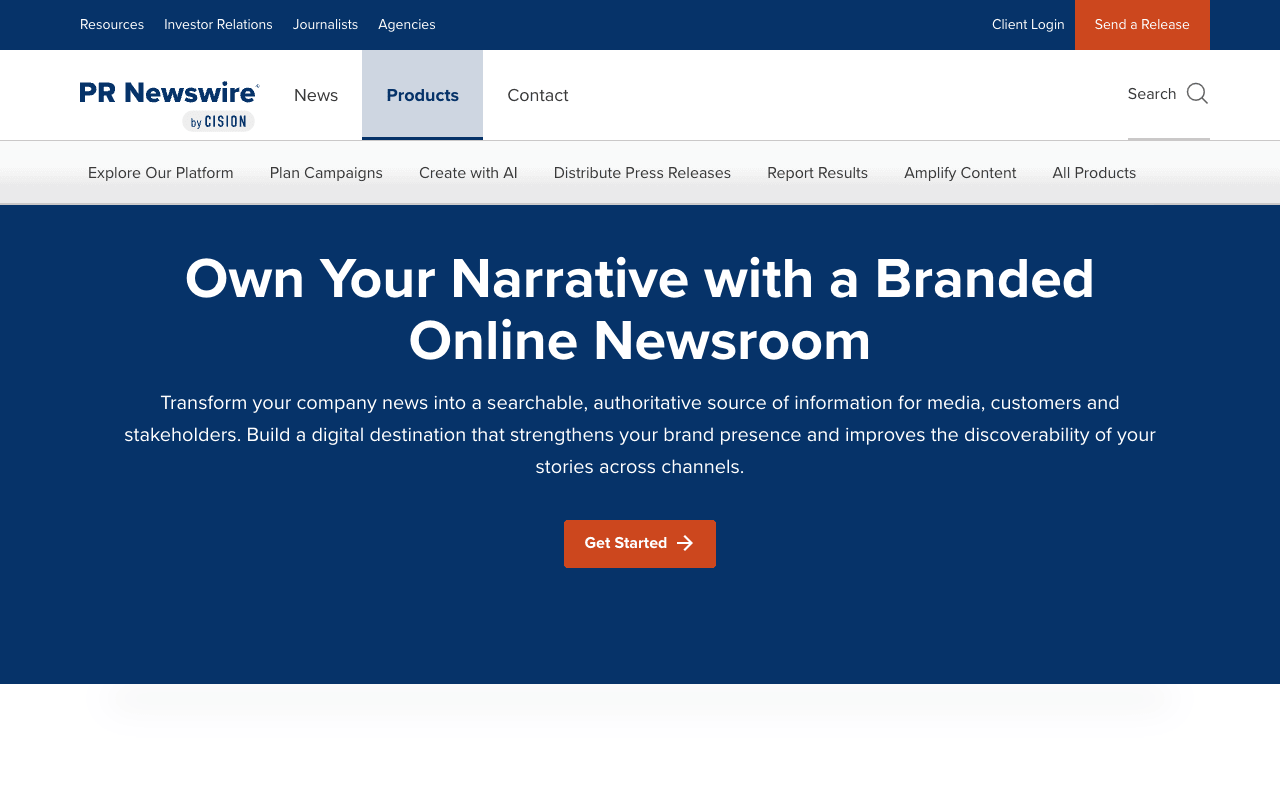Go to Report Results

coord(817,173)
